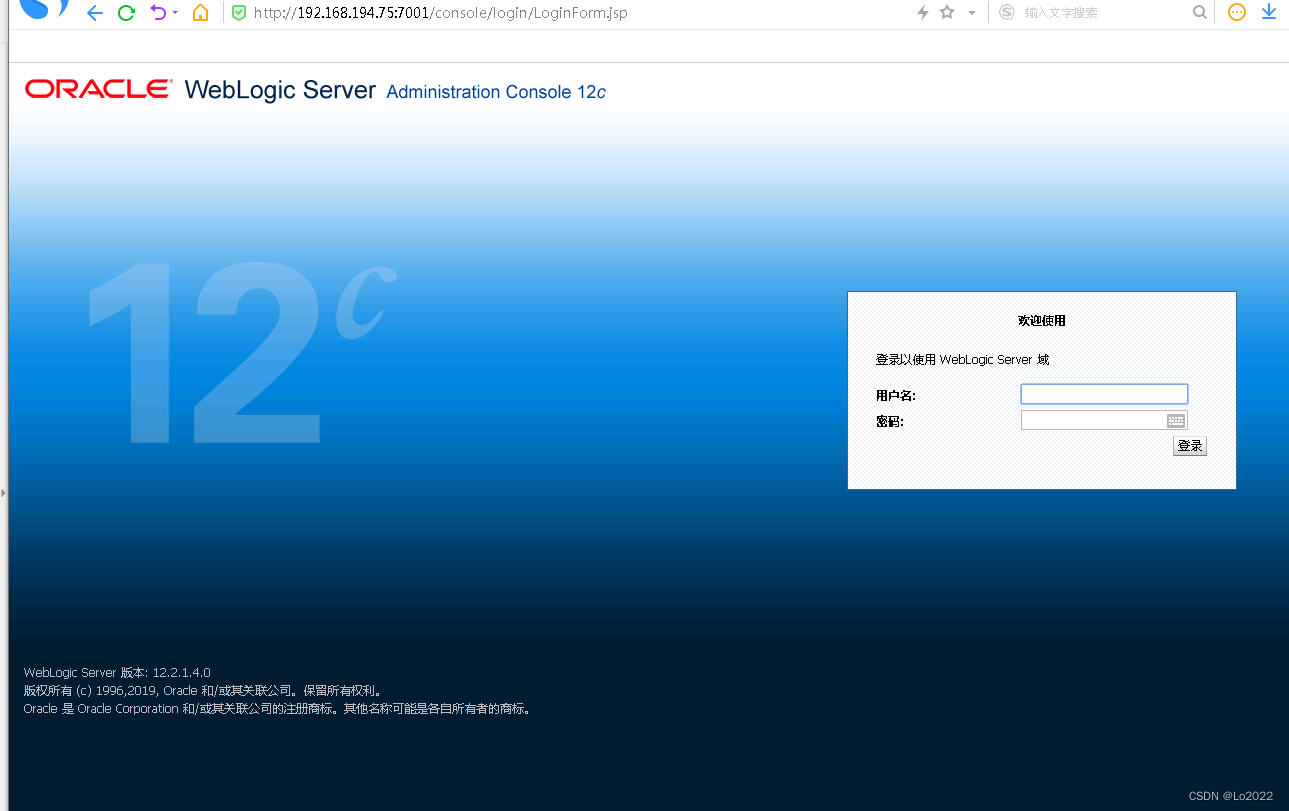Open the orange more-options circle icon
Screen dimensions: 1289x811
click(x=1237, y=13)
